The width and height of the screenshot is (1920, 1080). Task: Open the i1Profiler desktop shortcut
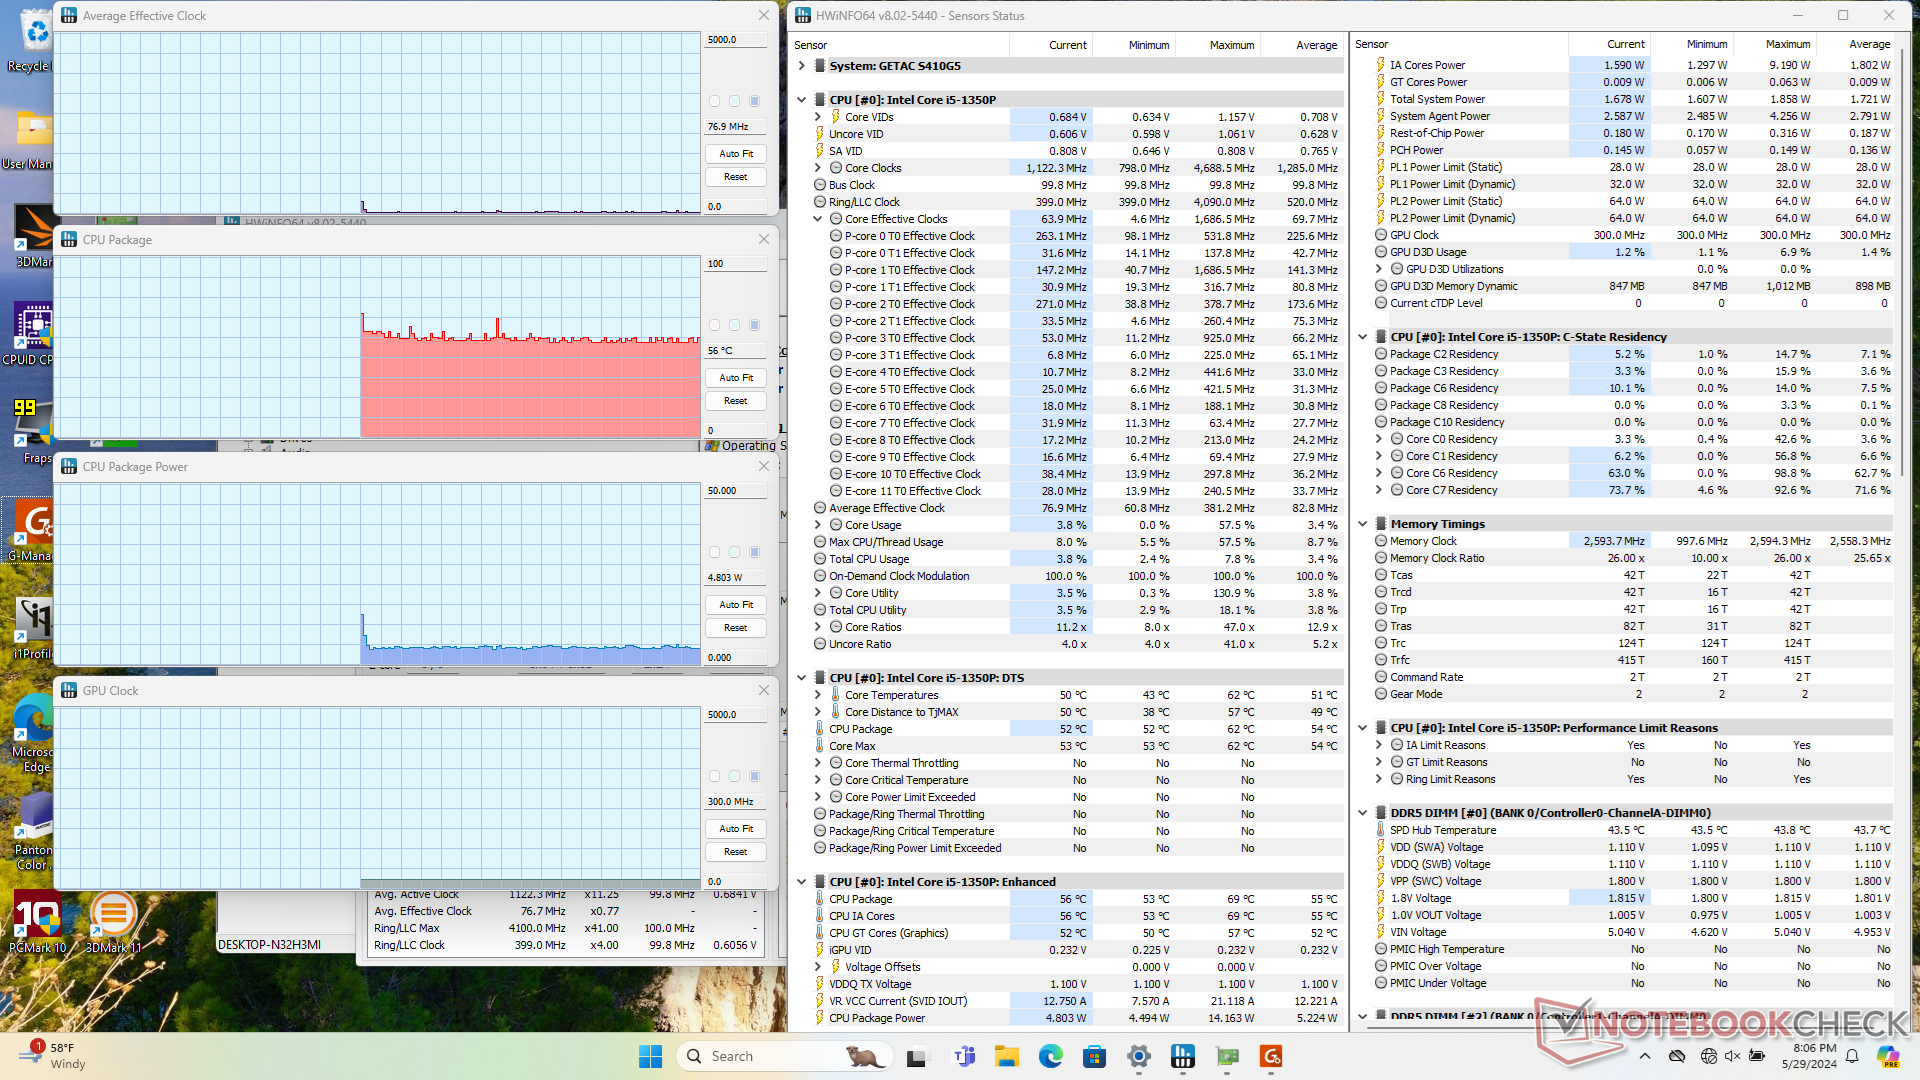pos(33,628)
